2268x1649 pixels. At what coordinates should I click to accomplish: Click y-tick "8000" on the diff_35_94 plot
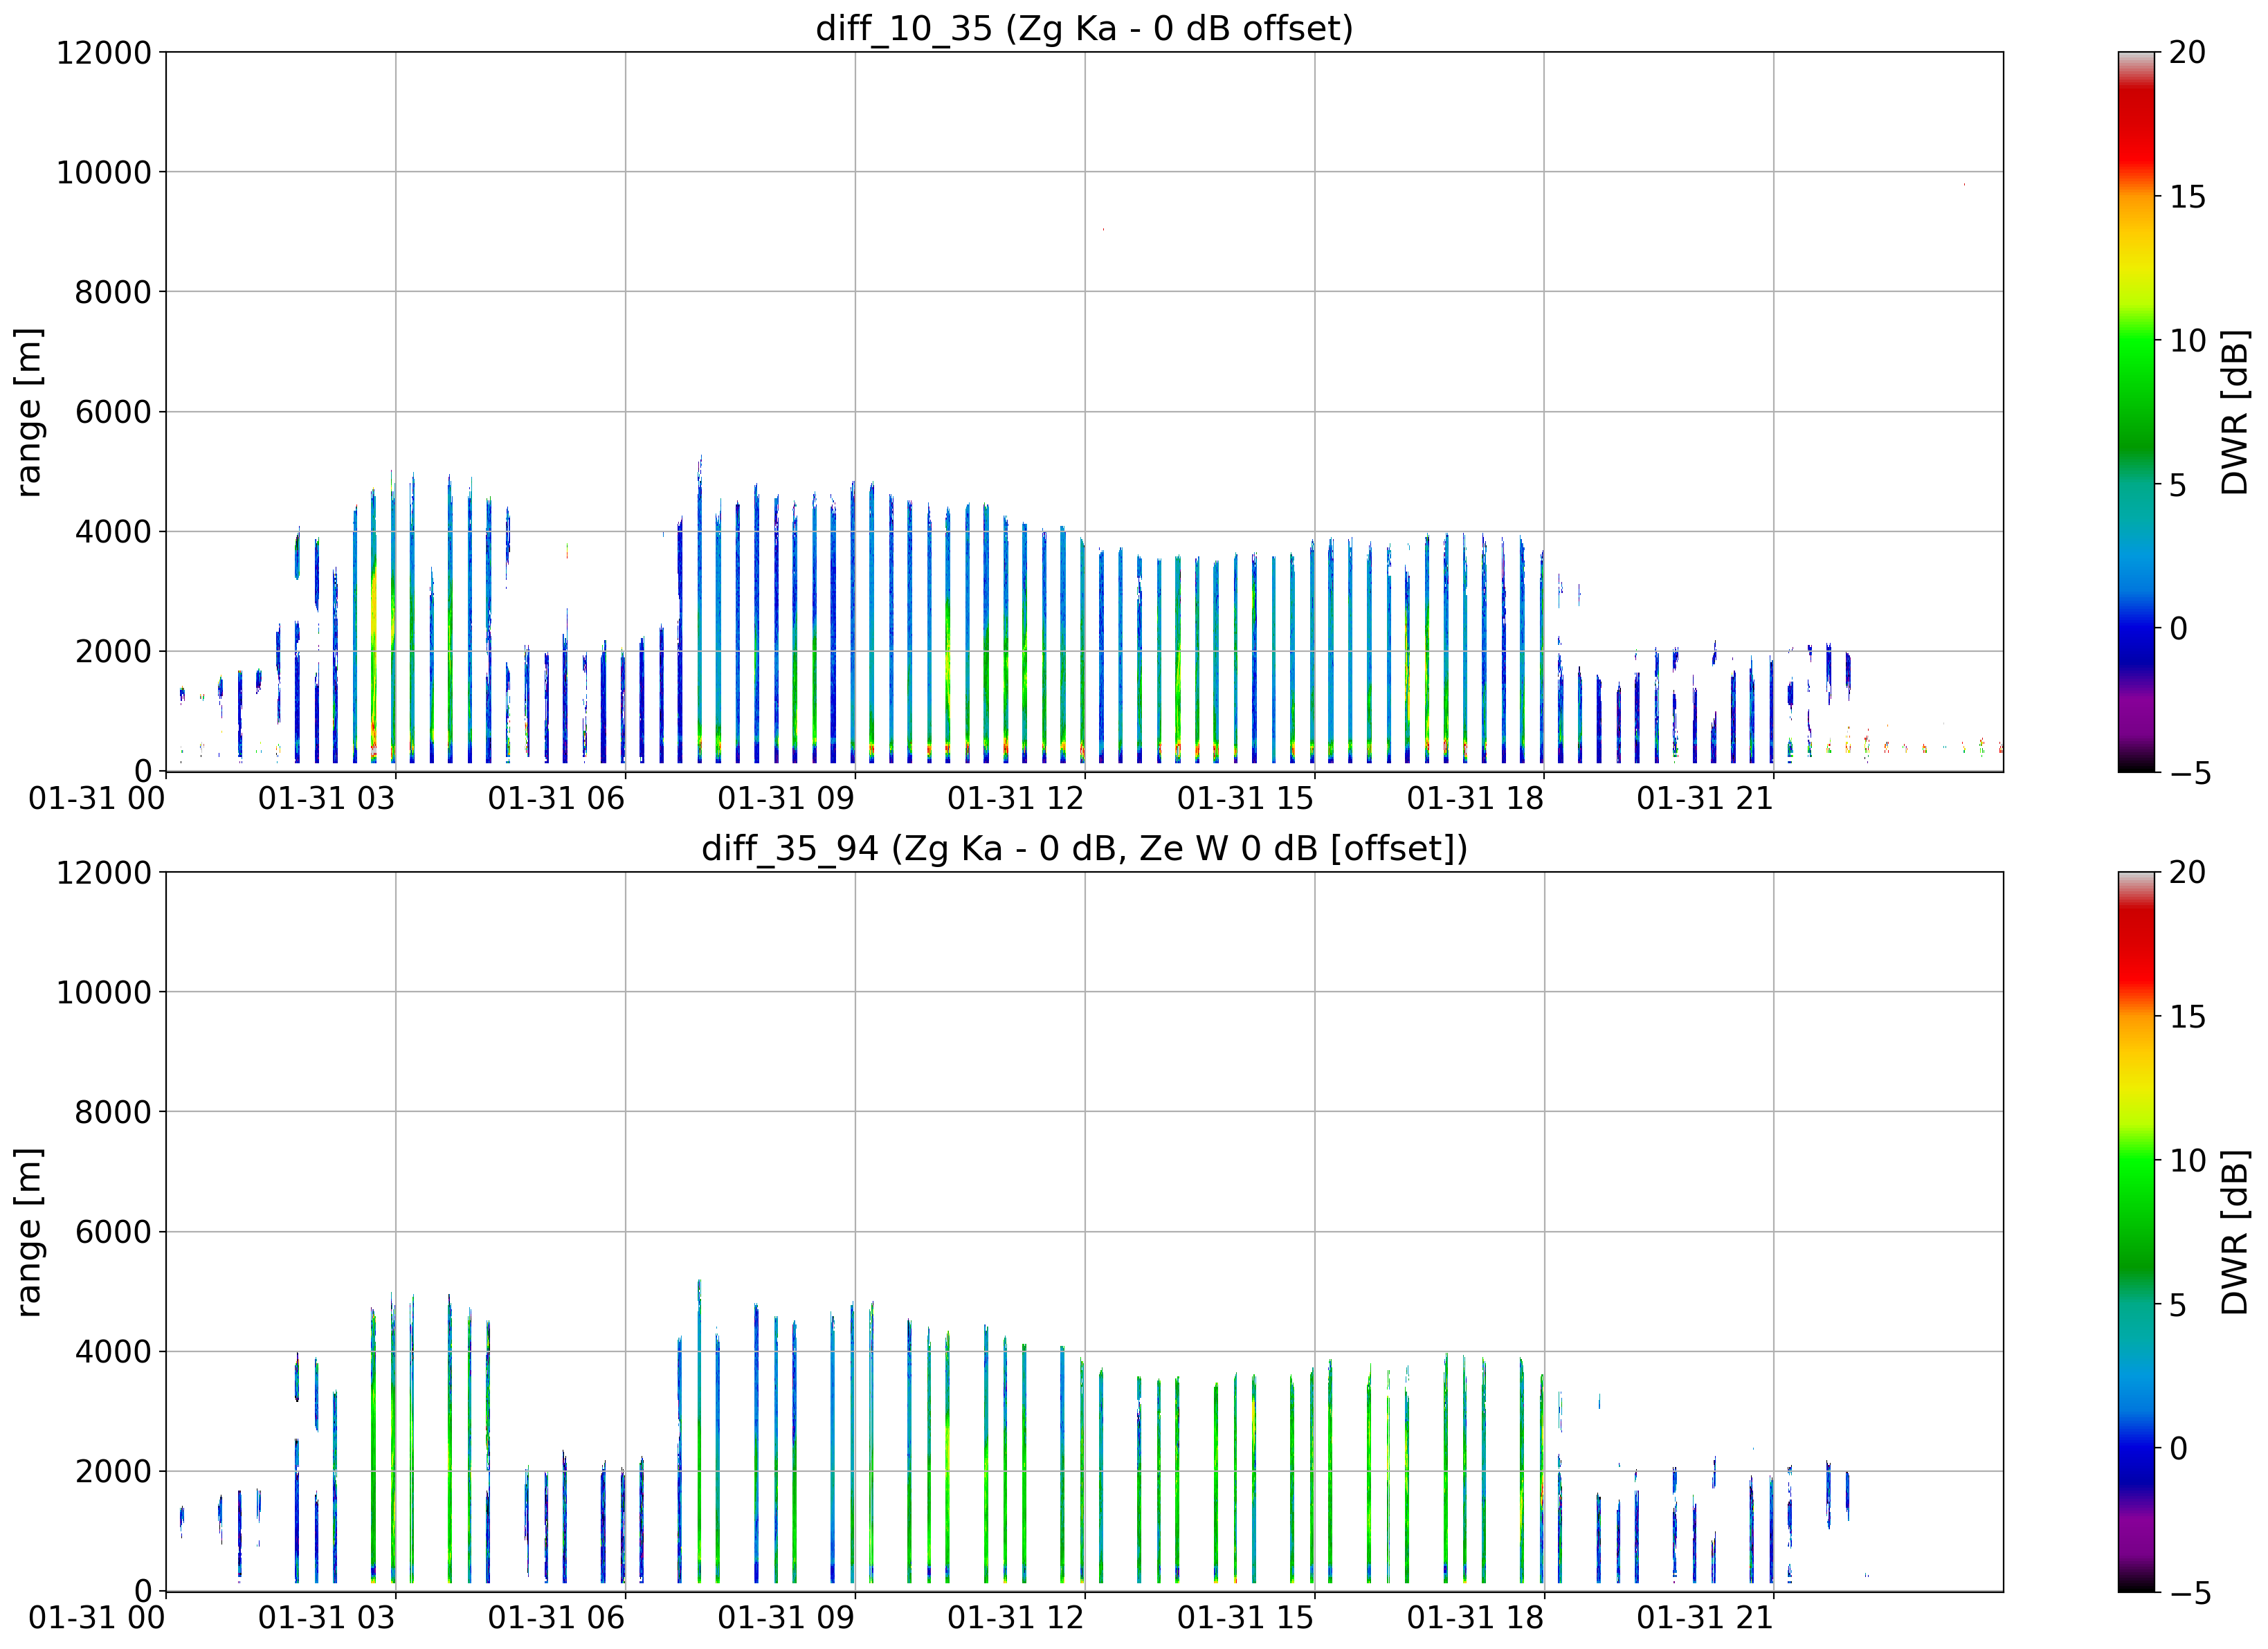pyautogui.click(x=113, y=1112)
